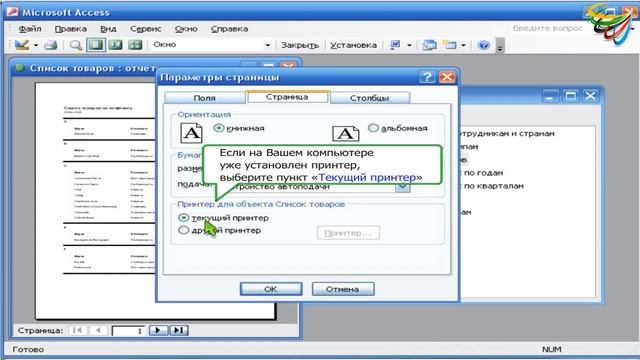
Task: Confirm page setup with OK
Action: coord(271,289)
